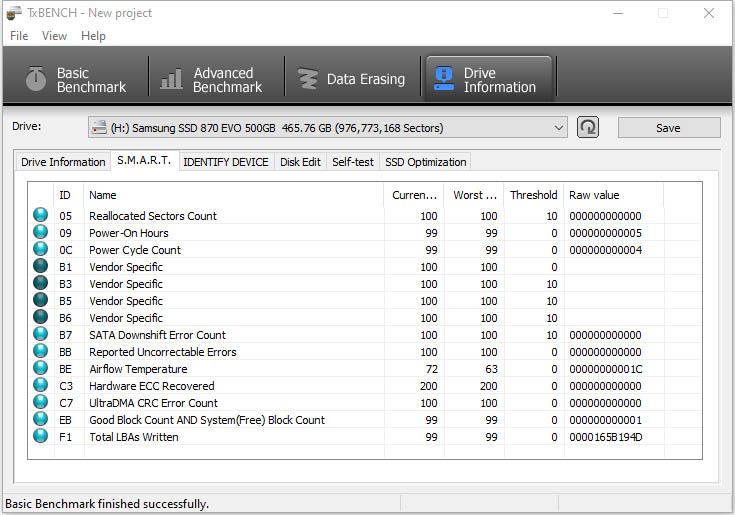This screenshot has height=515, width=735.
Task: Open the Basic Benchmark stopwatch section
Action: 76,80
